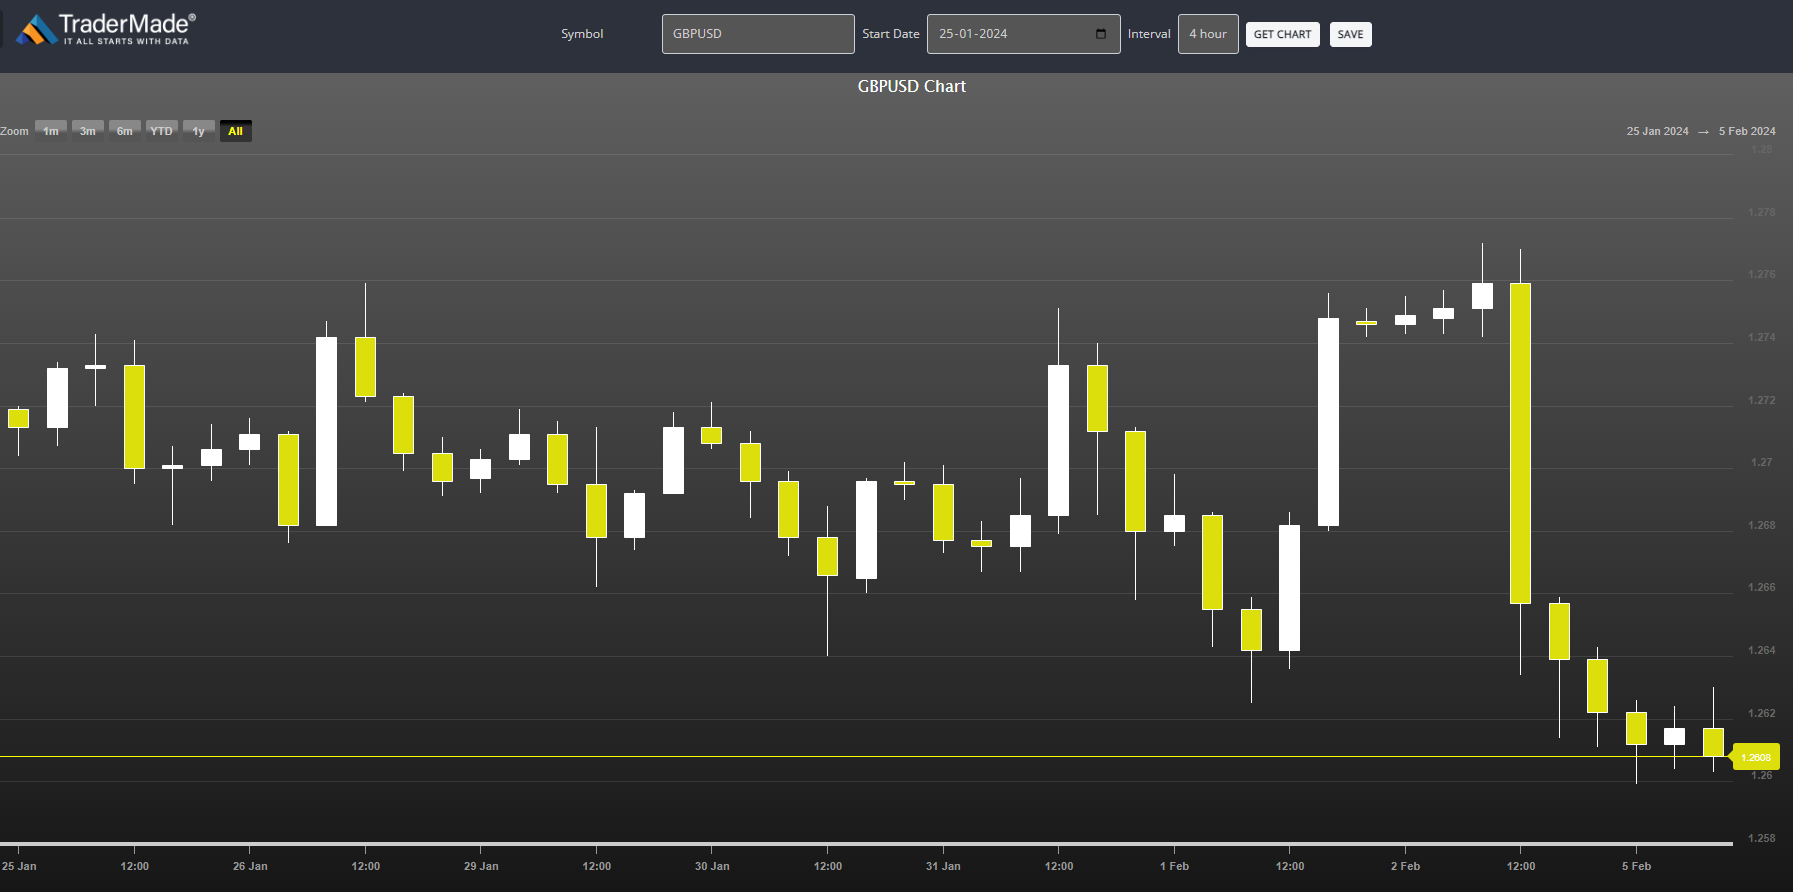
Task: Click the Symbol input field showing GBPUSD
Action: 758,34
